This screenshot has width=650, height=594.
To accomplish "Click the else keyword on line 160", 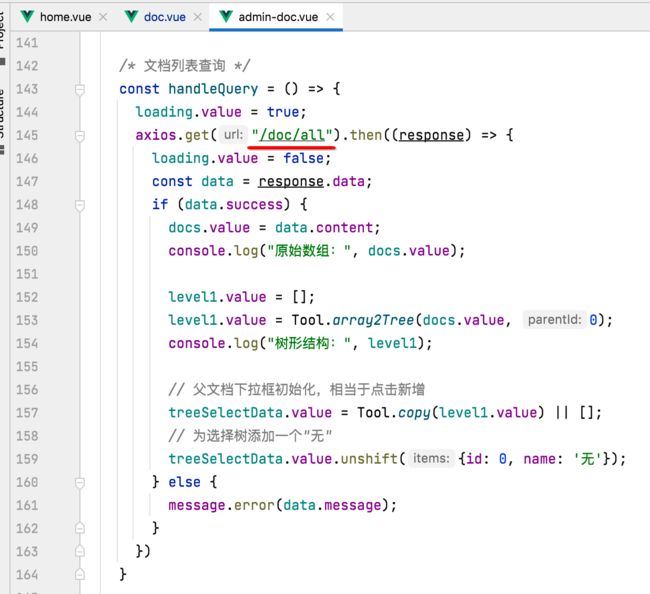I will [x=184, y=482].
